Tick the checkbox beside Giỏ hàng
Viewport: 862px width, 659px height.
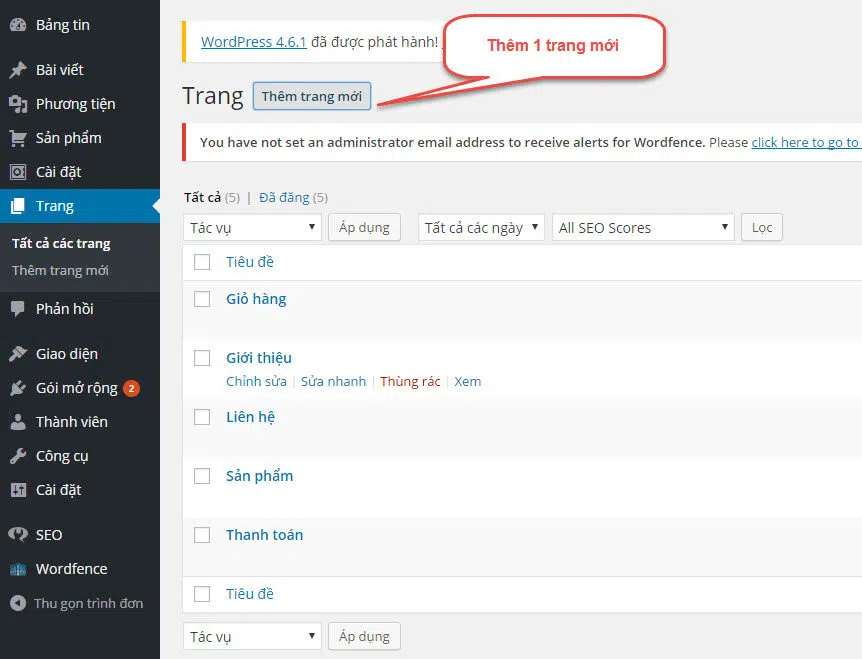[x=202, y=299]
